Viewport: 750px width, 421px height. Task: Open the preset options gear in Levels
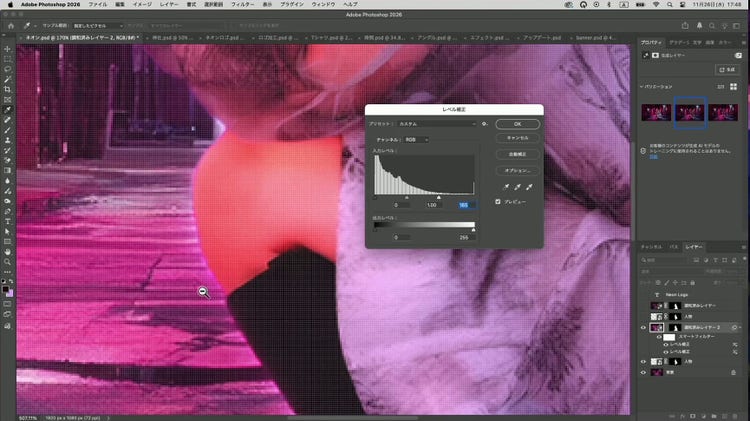tap(485, 124)
